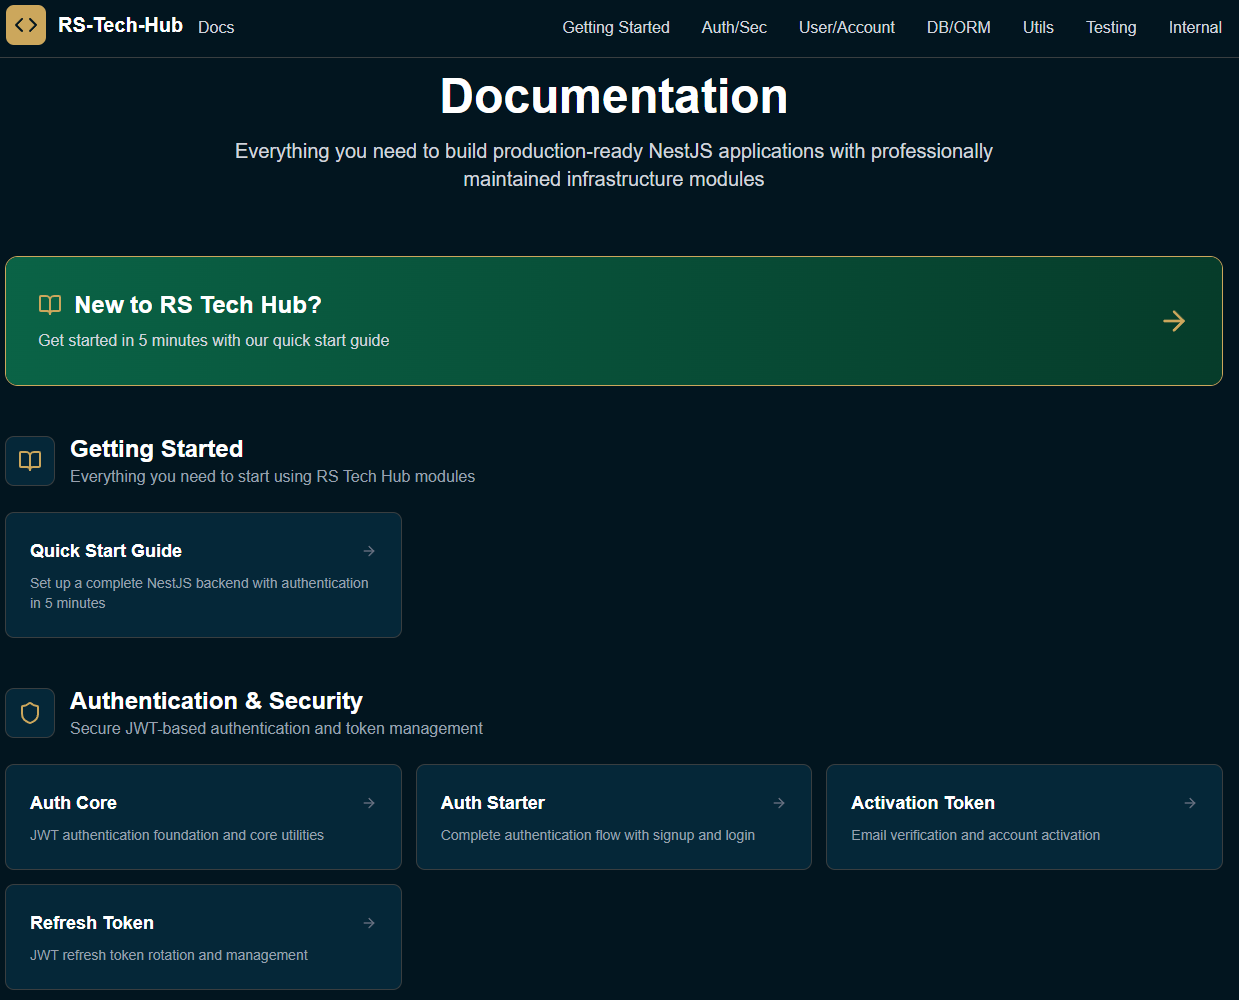Open the Refresh Token documentation card
Viewport: 1239px width, 1000px height.
point(203,937)
